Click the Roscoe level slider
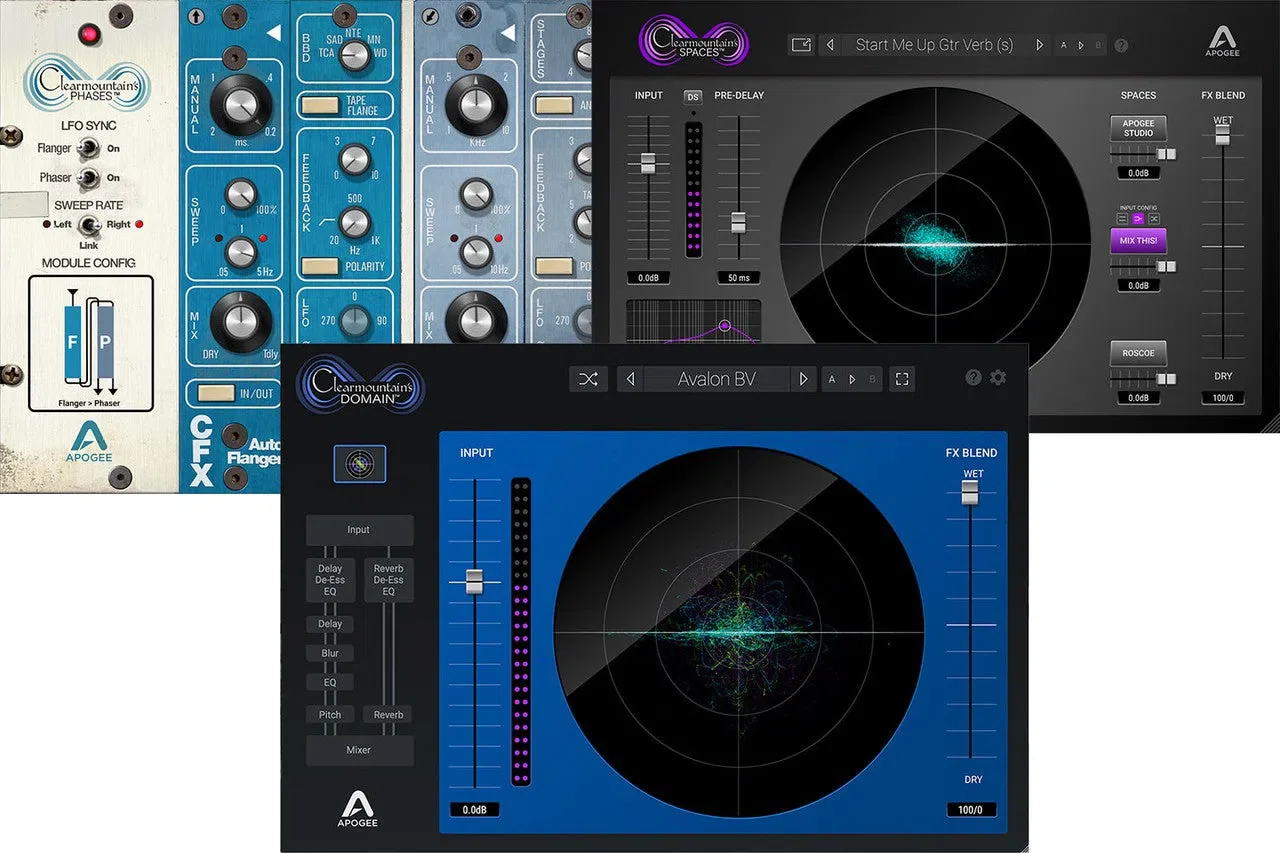The height and width of the screenshot is (853, 1280). 1166,379
